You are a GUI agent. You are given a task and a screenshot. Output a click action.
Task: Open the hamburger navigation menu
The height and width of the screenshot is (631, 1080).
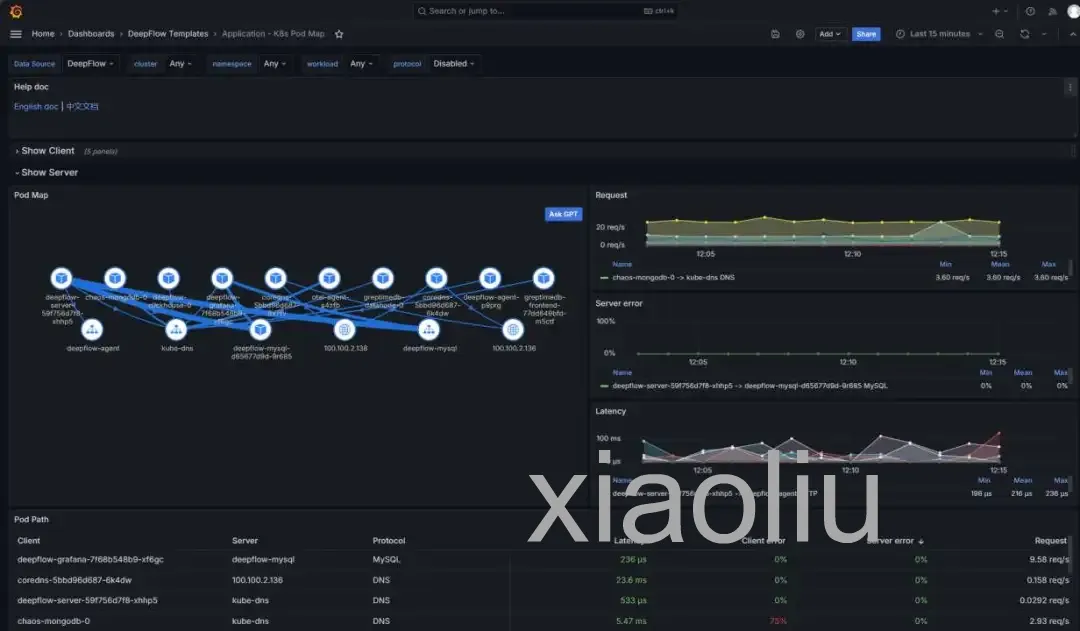[16, 34]
